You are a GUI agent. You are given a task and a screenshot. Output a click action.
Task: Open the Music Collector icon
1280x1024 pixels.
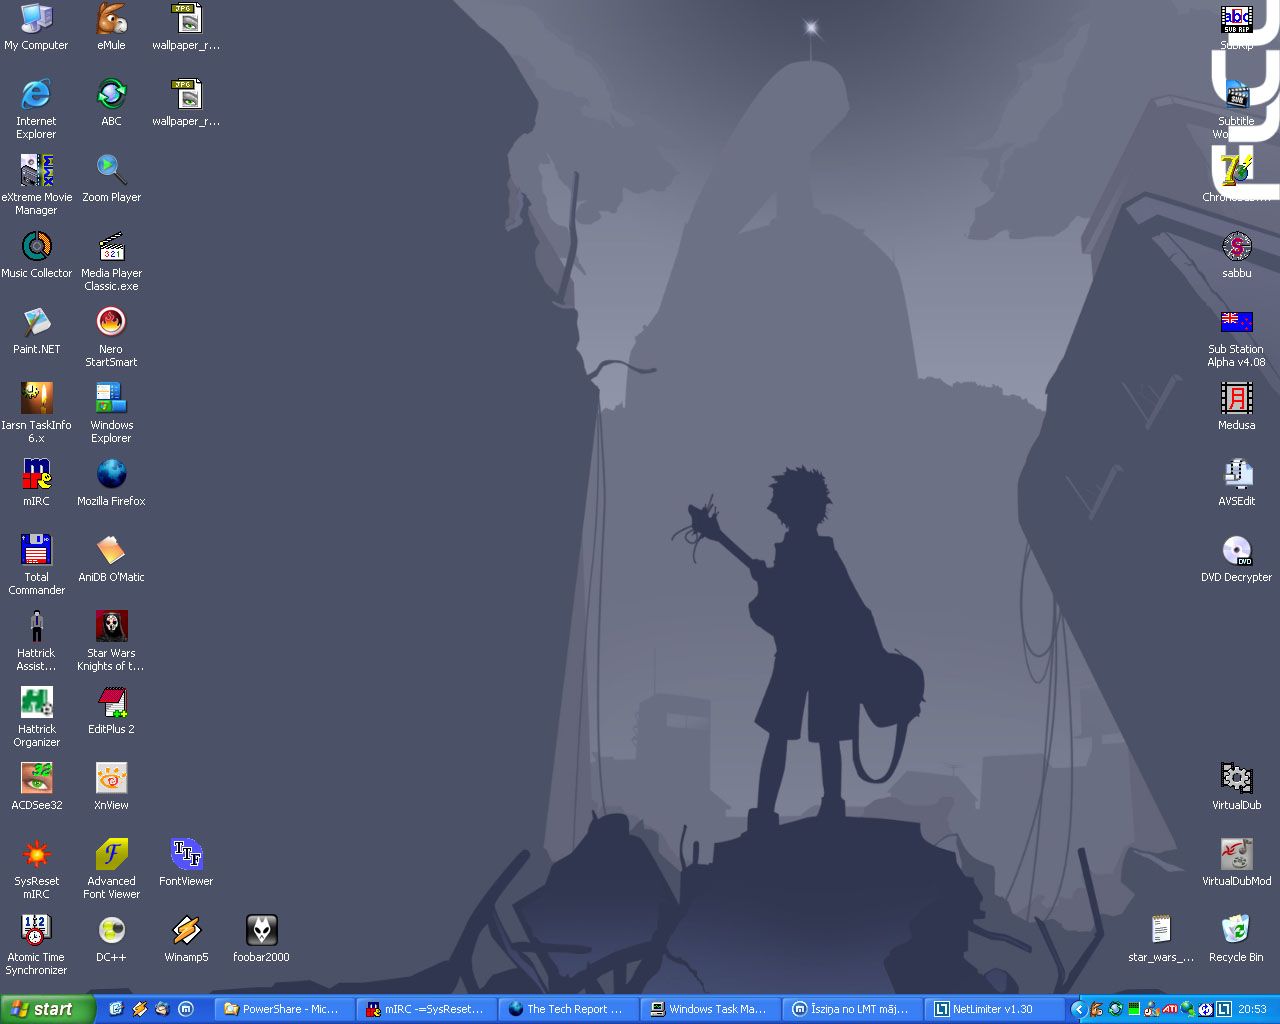(x=36, y=255)
